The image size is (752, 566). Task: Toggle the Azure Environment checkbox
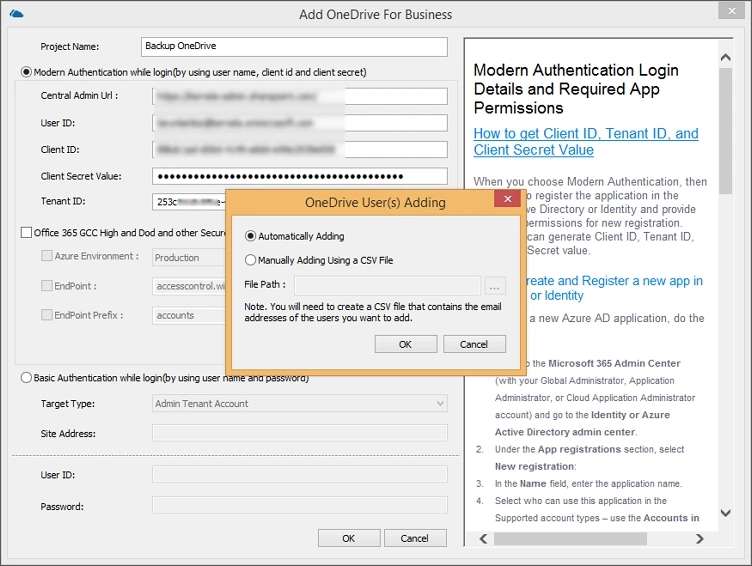click(47, 256)
